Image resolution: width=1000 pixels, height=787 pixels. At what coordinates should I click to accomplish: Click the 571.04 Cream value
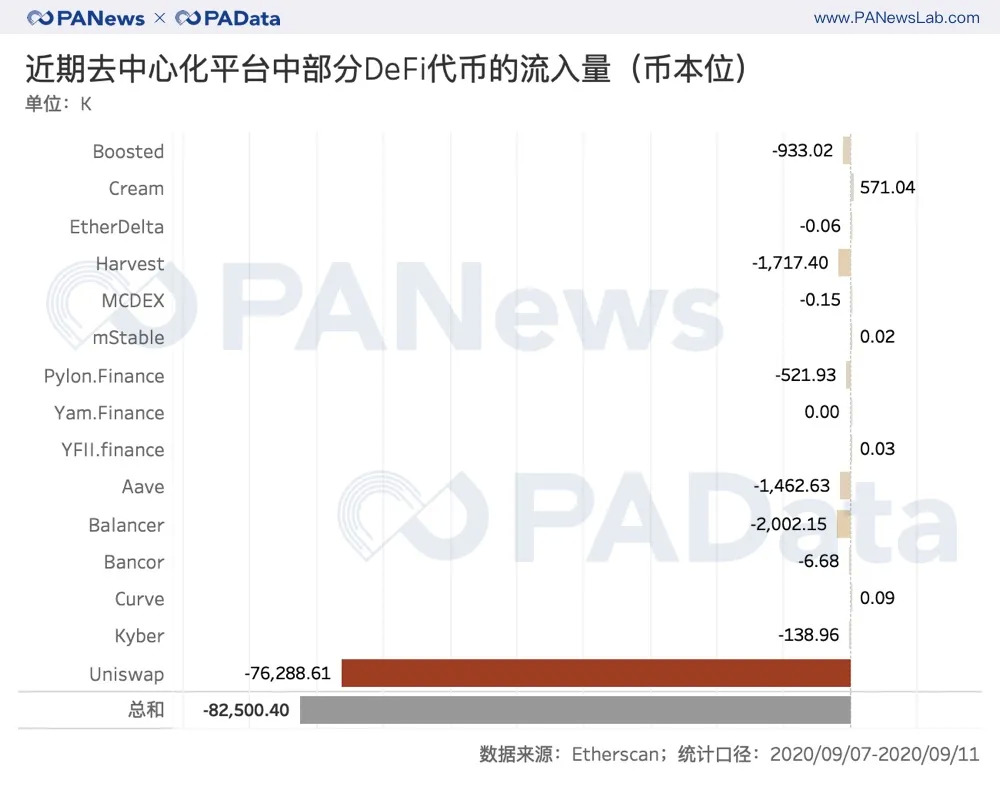click(887, 187)
